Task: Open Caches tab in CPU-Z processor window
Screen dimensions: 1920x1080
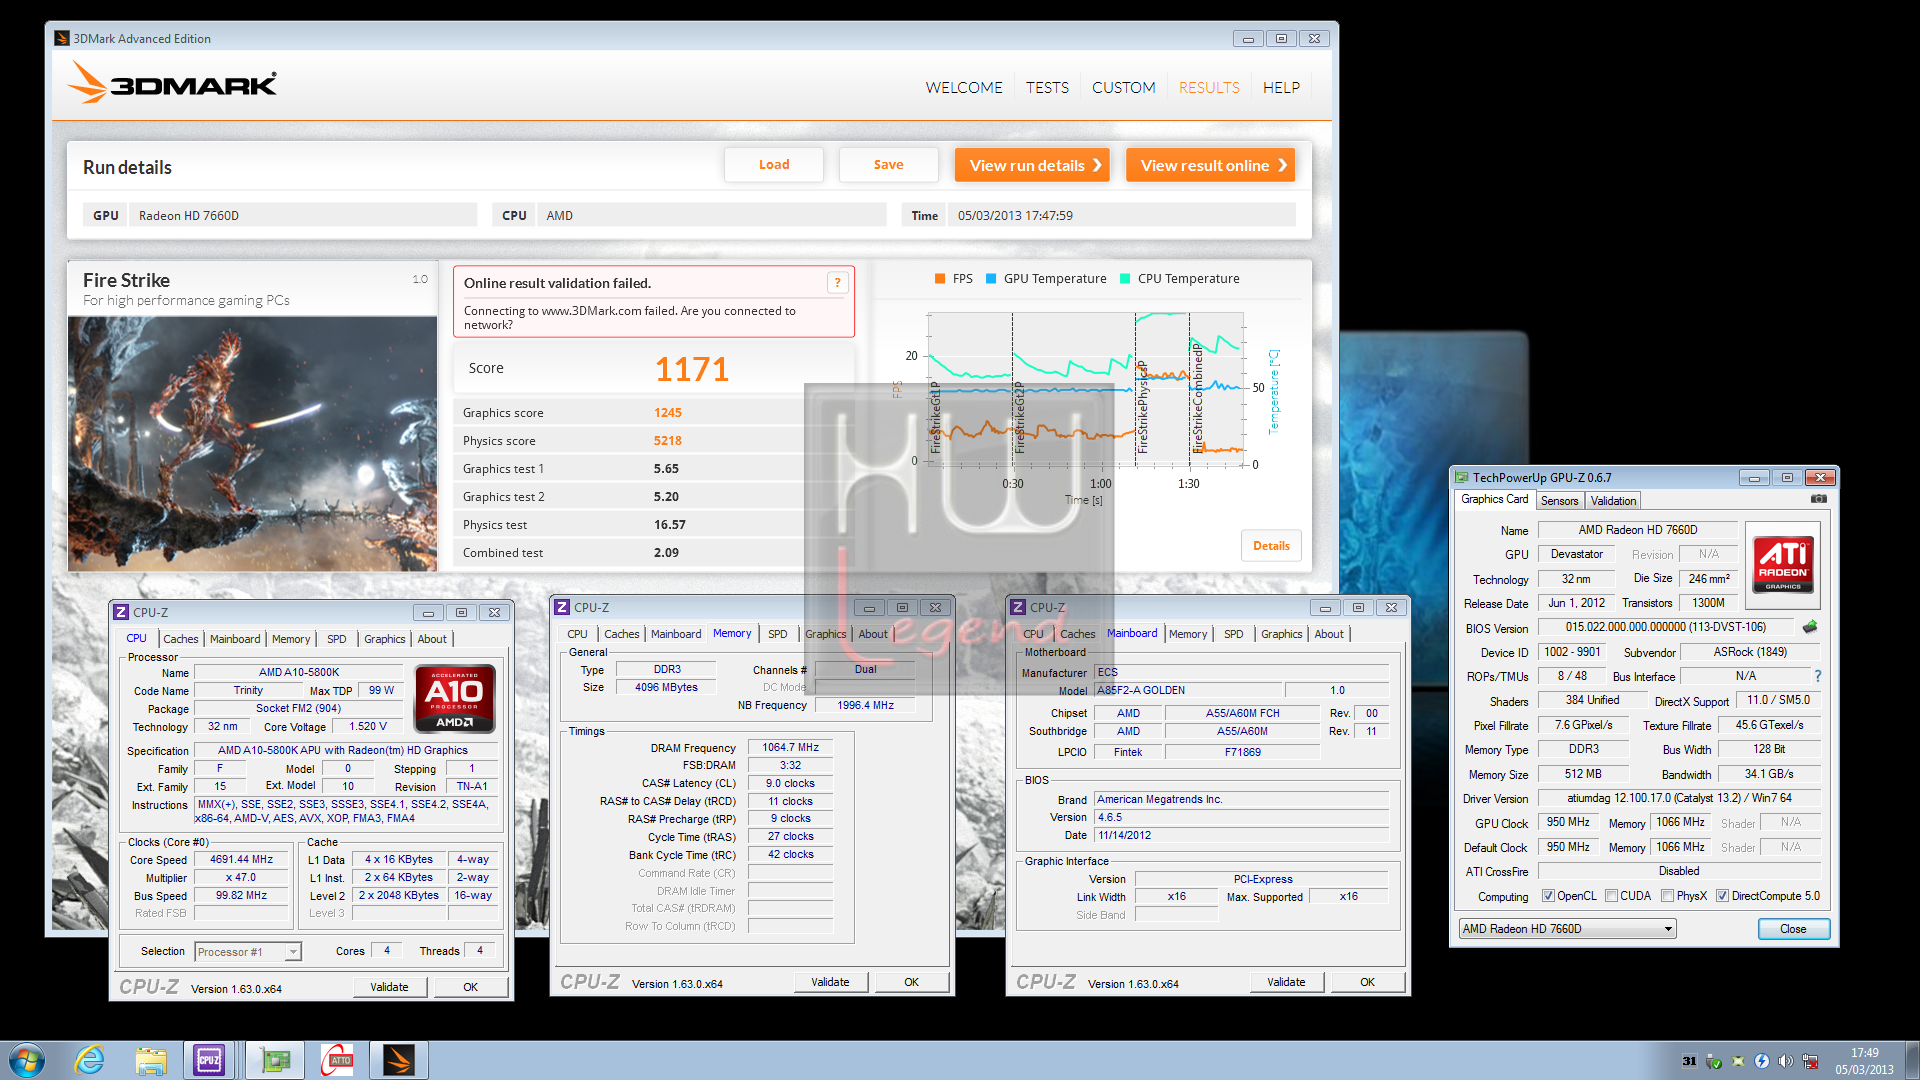Action: tap(181, 639)
